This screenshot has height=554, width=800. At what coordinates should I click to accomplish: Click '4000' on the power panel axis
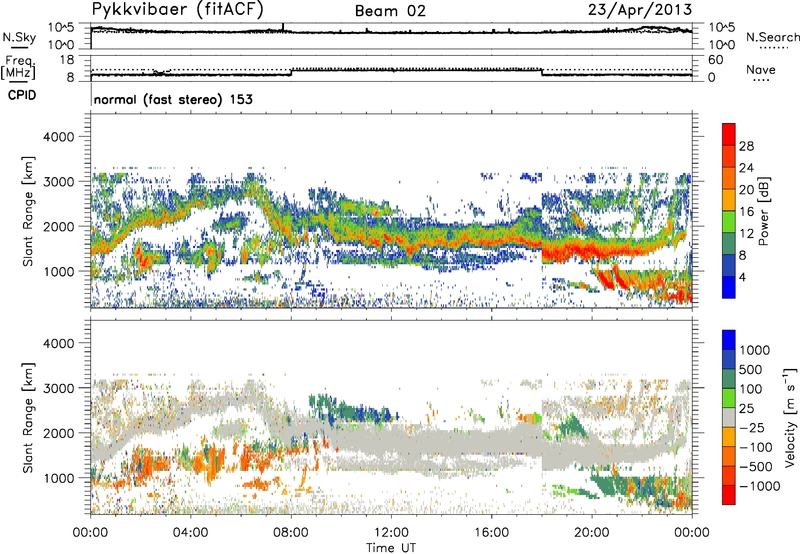tap(58, 137)
